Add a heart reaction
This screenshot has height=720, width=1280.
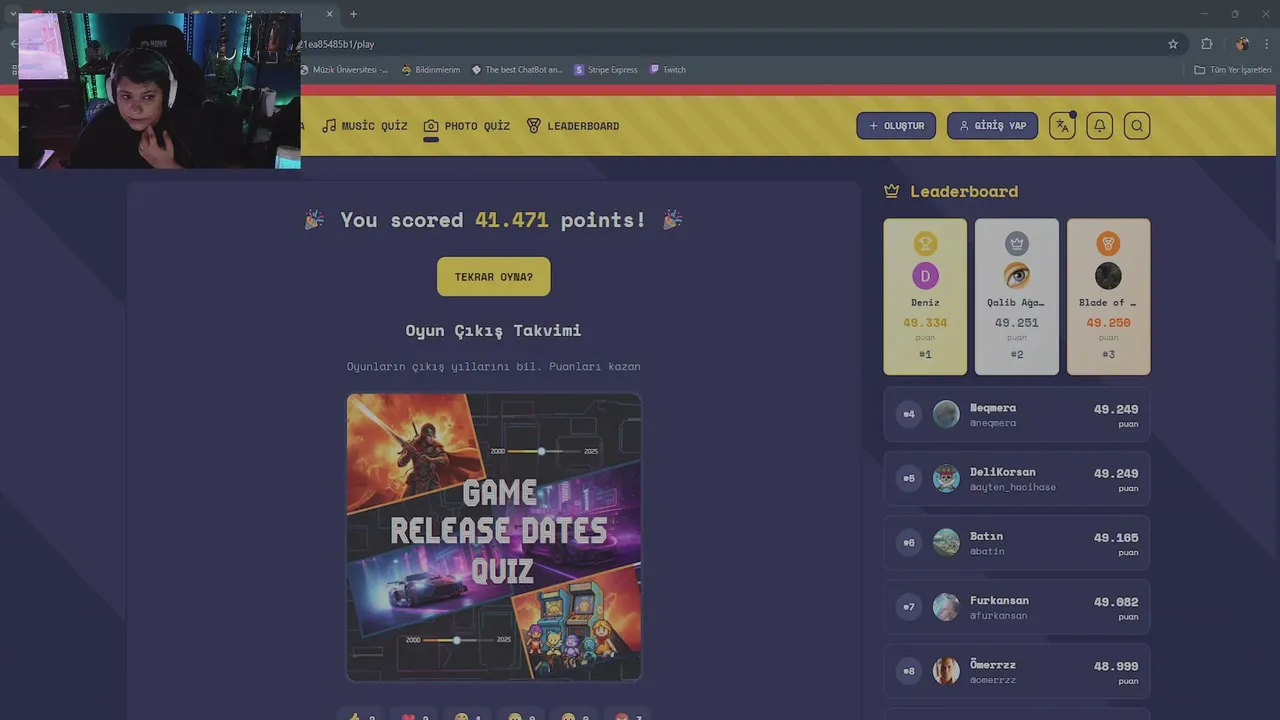click(x=415, y=715)
